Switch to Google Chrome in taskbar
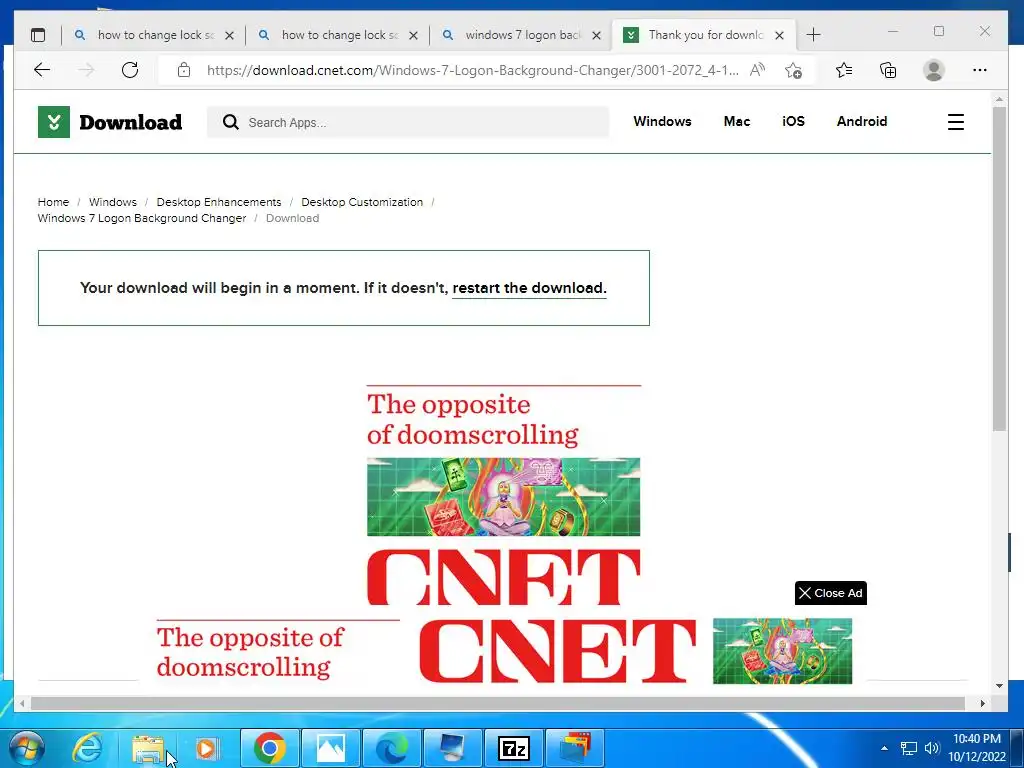 [x=270, y=748]
